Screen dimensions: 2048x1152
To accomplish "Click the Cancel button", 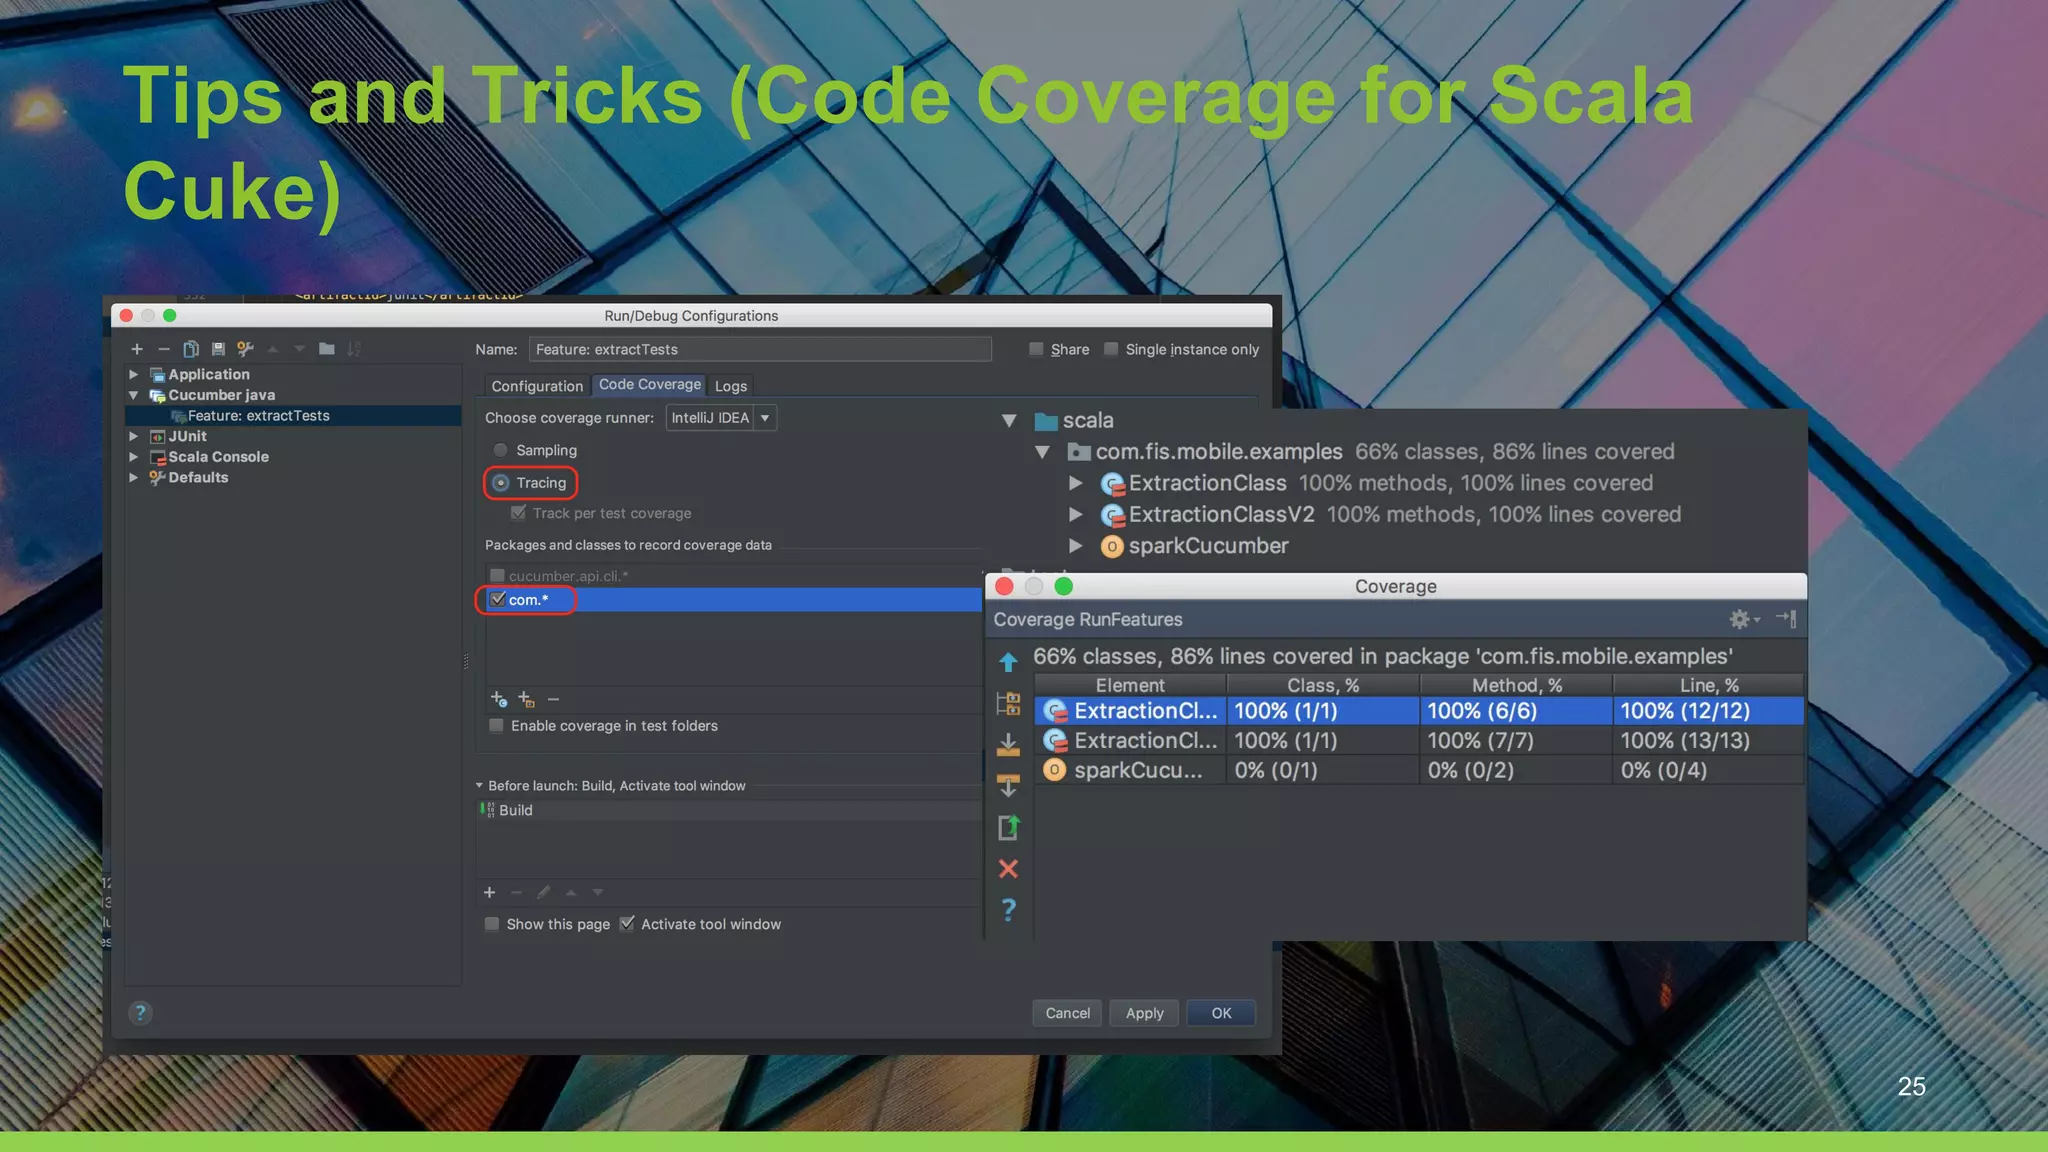I will pyautogui.click(x=1067, y=1013).
